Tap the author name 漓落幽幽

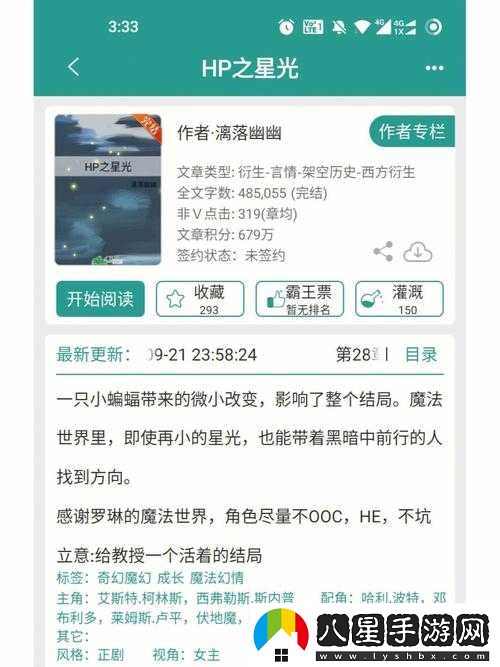[248, 133]
